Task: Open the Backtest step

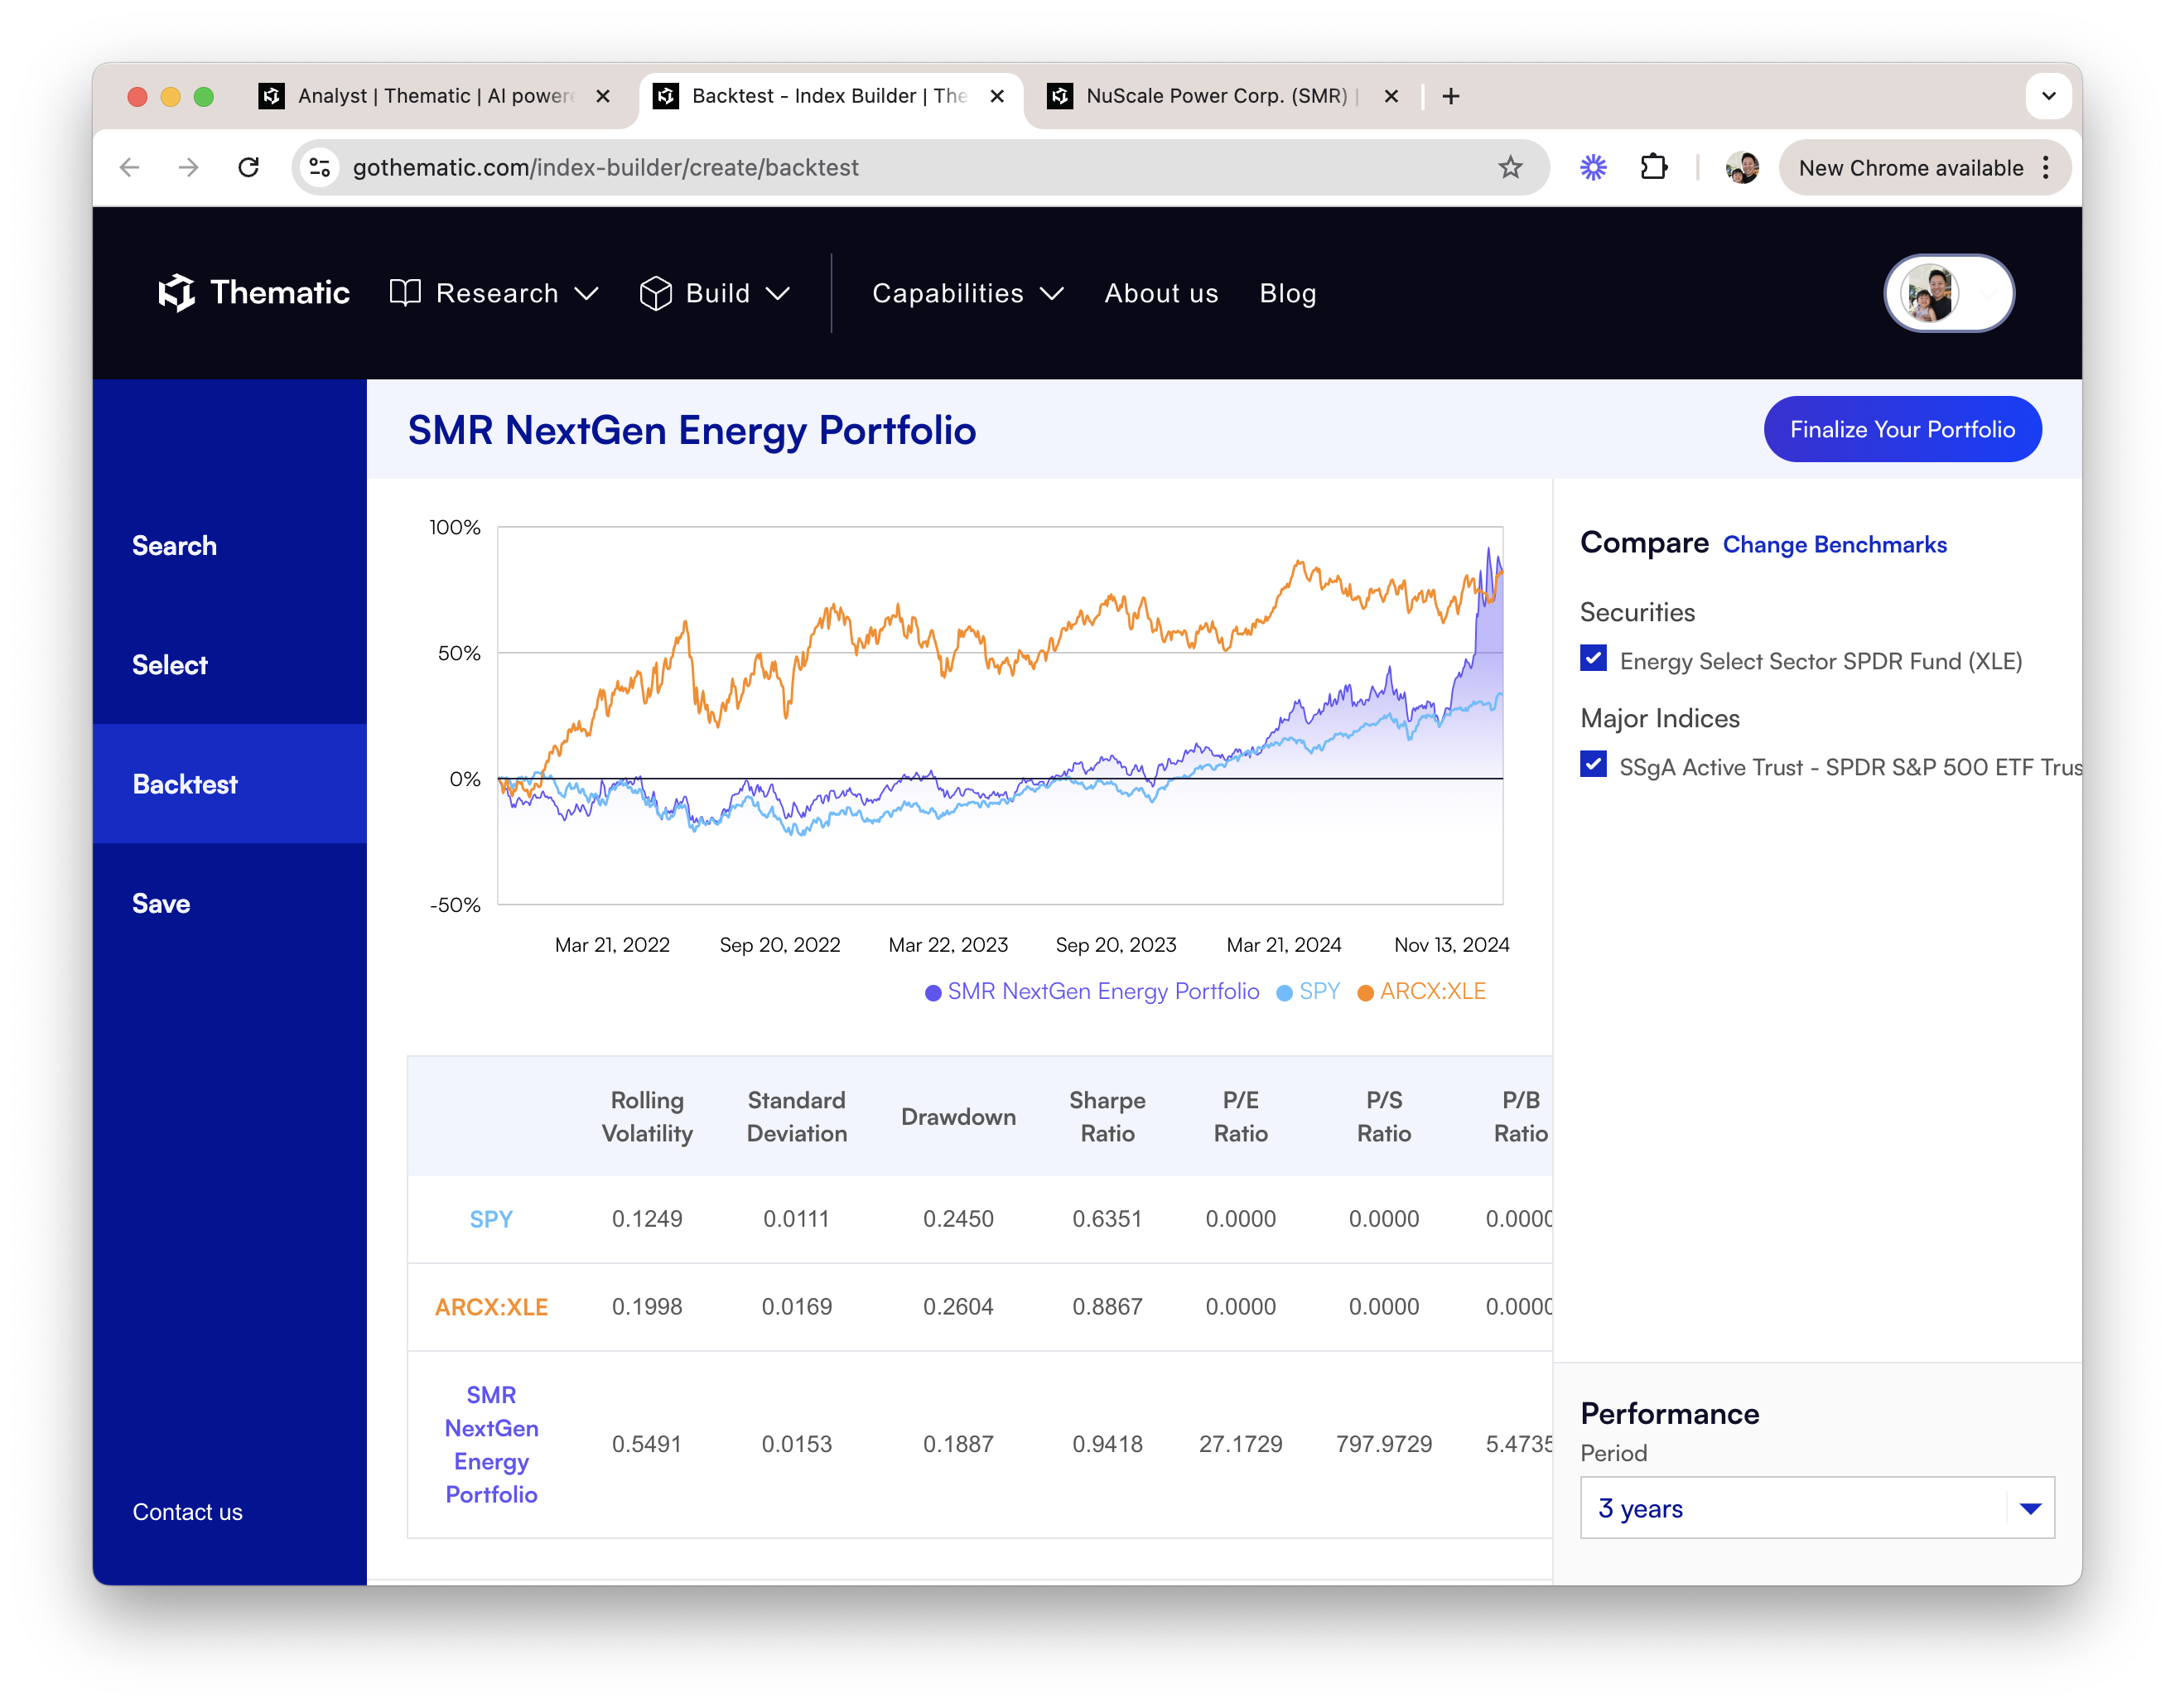Action: [229, 784]
